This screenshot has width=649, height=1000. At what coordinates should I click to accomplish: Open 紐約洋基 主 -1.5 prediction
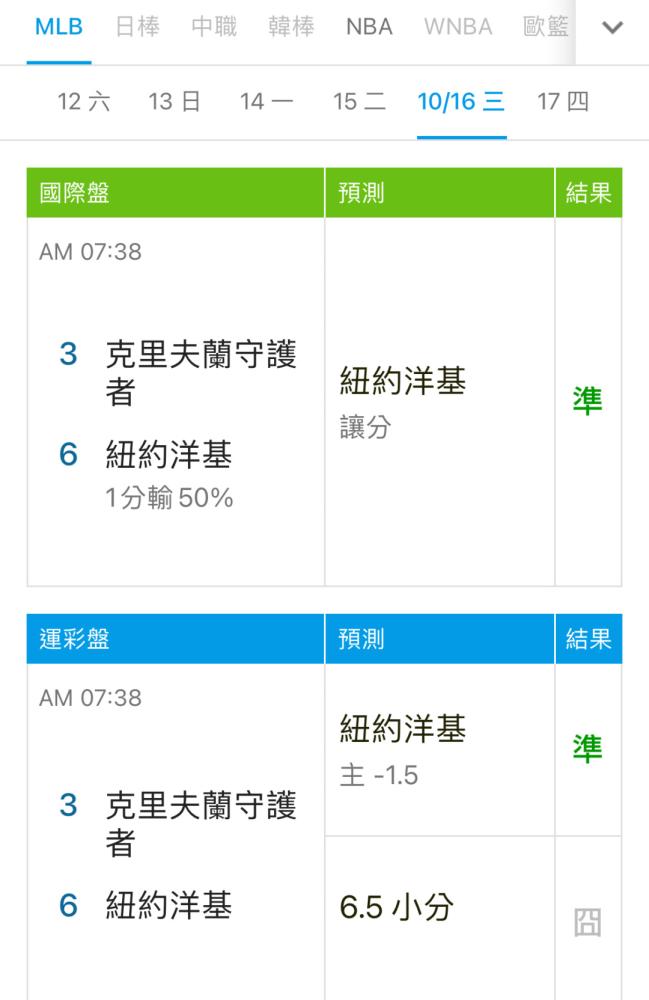(439, 750)
